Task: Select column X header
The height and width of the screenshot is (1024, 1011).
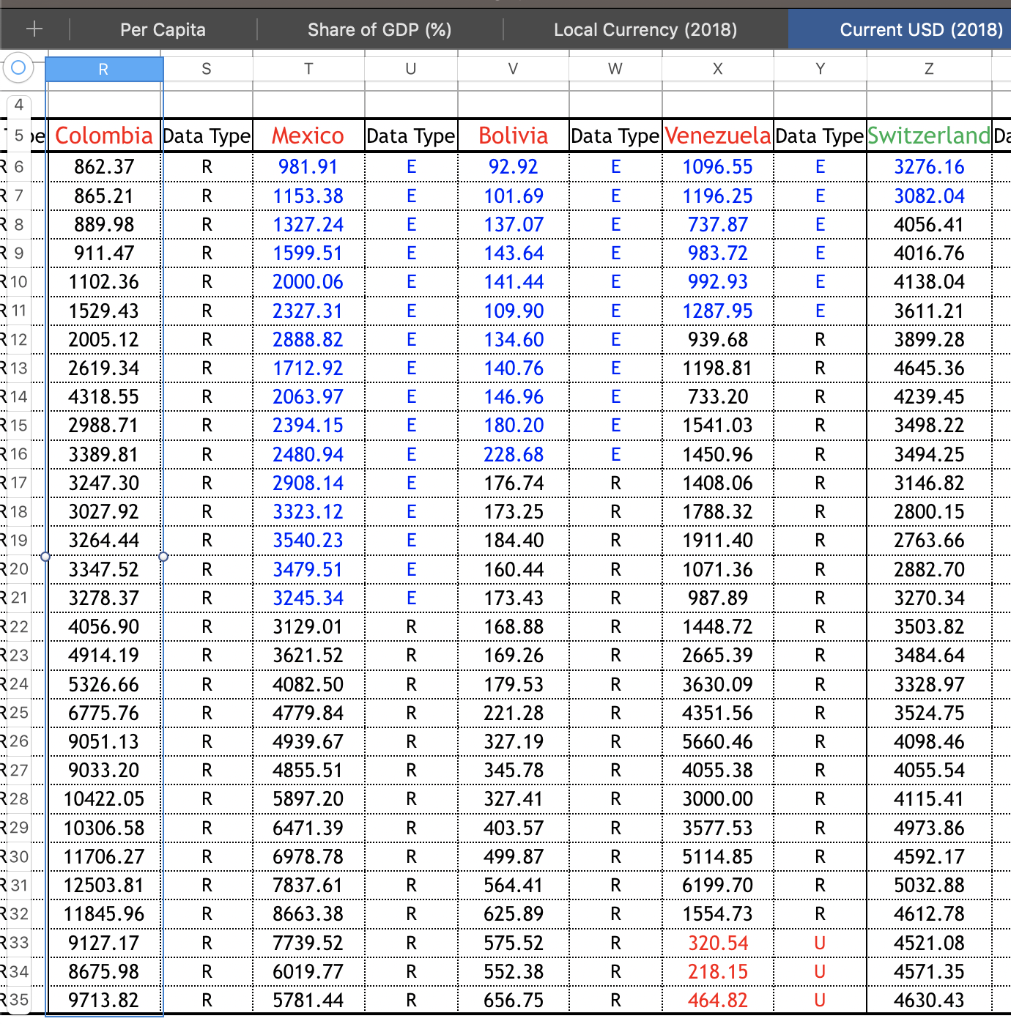Action: coord(717,69)
